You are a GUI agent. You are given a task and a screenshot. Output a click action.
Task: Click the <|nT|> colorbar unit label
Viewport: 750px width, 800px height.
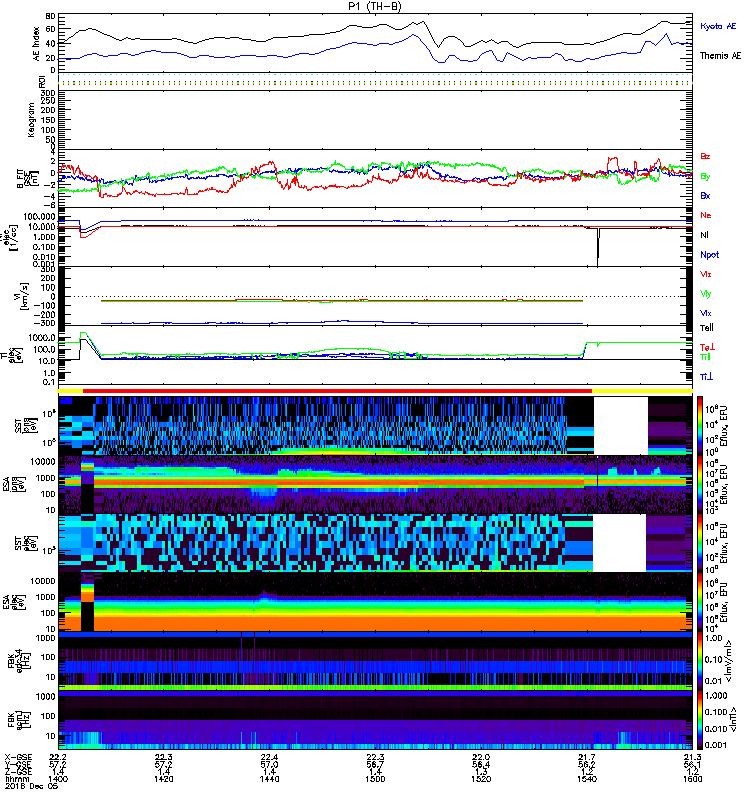733,719
